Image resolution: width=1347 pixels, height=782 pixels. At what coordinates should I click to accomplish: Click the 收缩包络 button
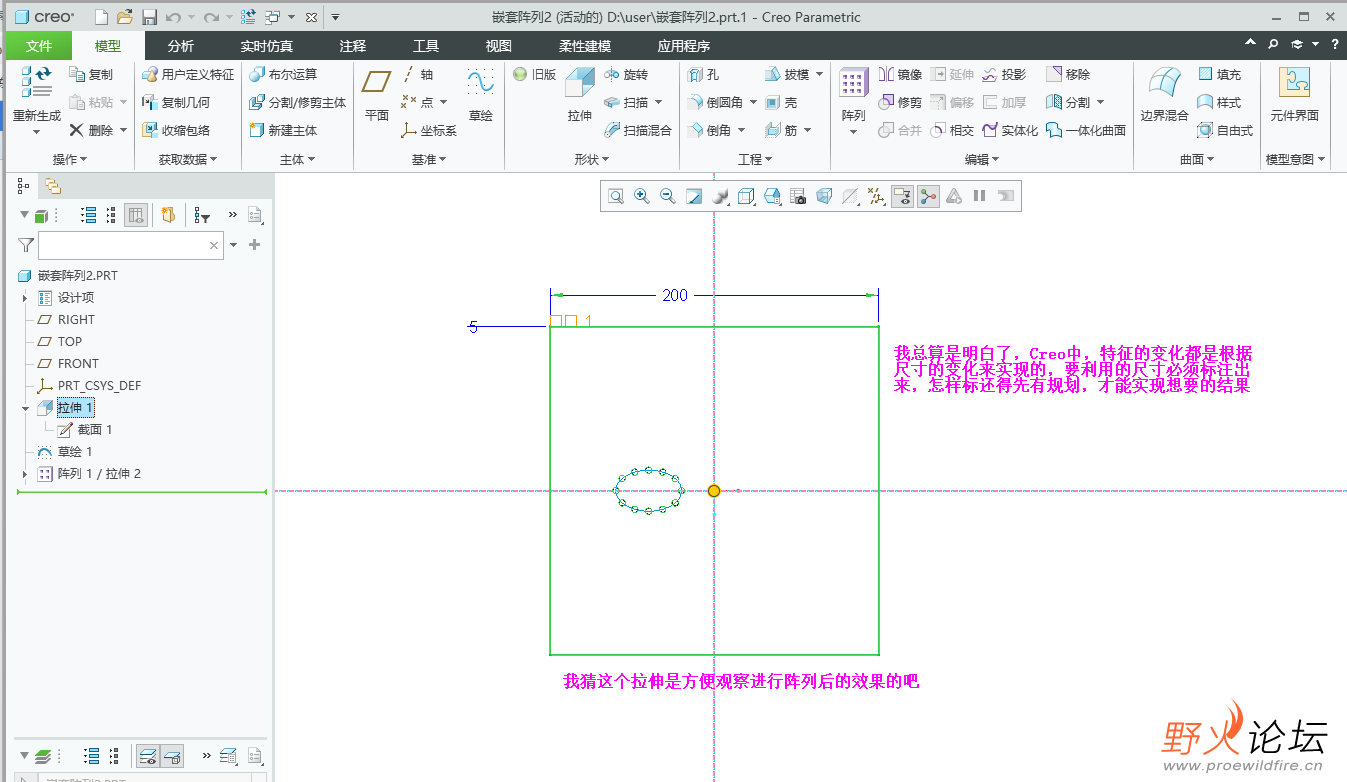click(176, 130)
